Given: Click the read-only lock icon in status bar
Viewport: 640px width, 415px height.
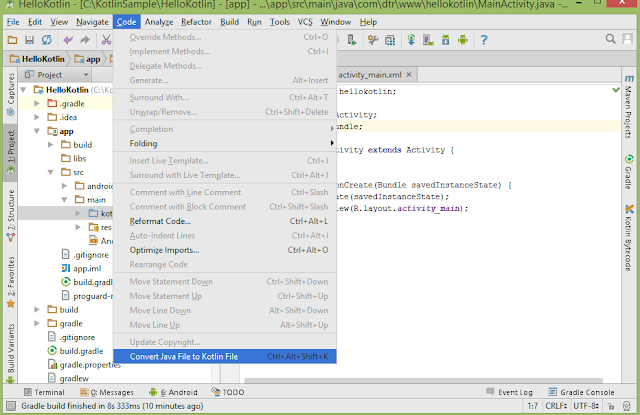Looking at the screenshot, I should tap(611, 406).
